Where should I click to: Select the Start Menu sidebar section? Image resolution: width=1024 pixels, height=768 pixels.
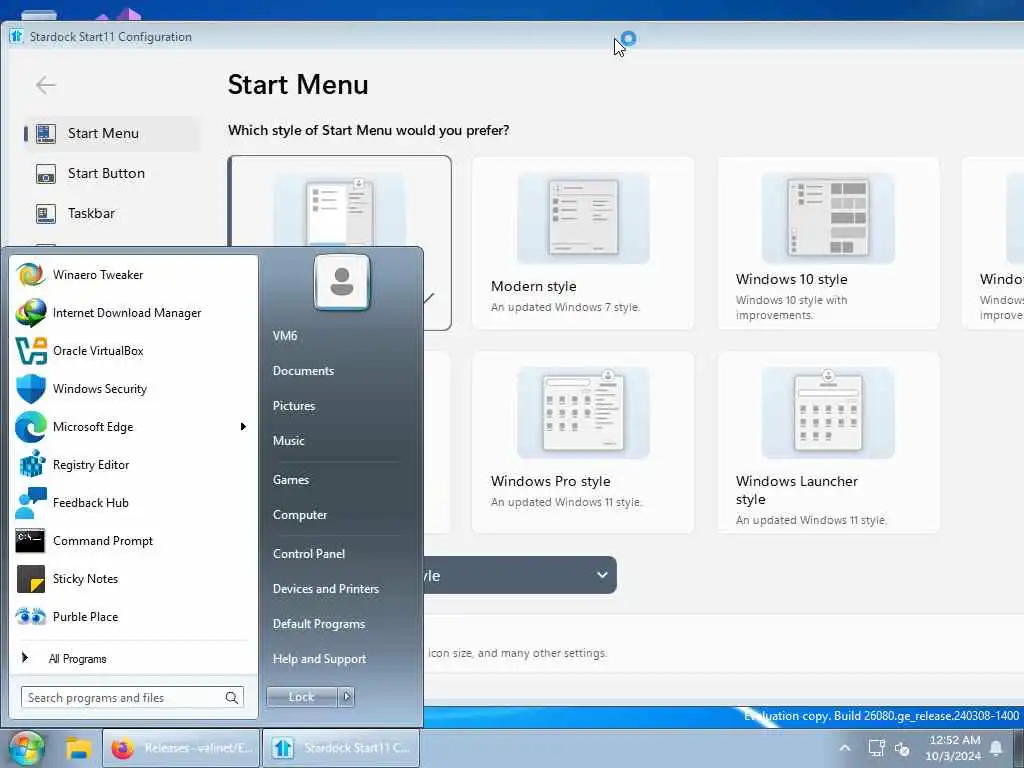coord(112,133)
